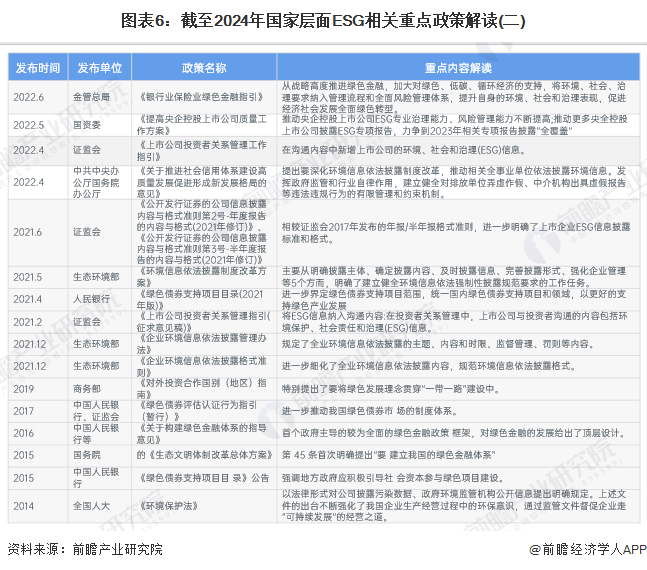
Task: Click the issuer cell '人民银行' in the 2021.4 row
Action: (91, 299)
